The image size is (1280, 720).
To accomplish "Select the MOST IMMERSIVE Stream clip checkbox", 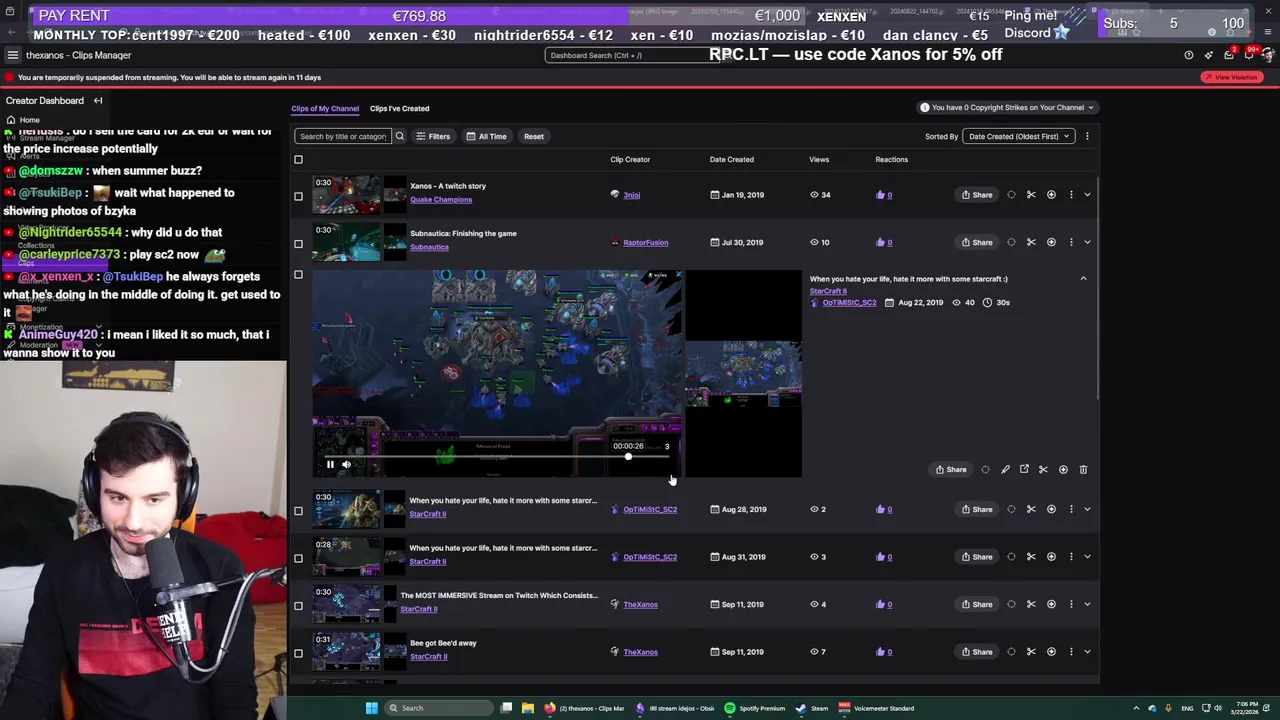I will 298,605.
